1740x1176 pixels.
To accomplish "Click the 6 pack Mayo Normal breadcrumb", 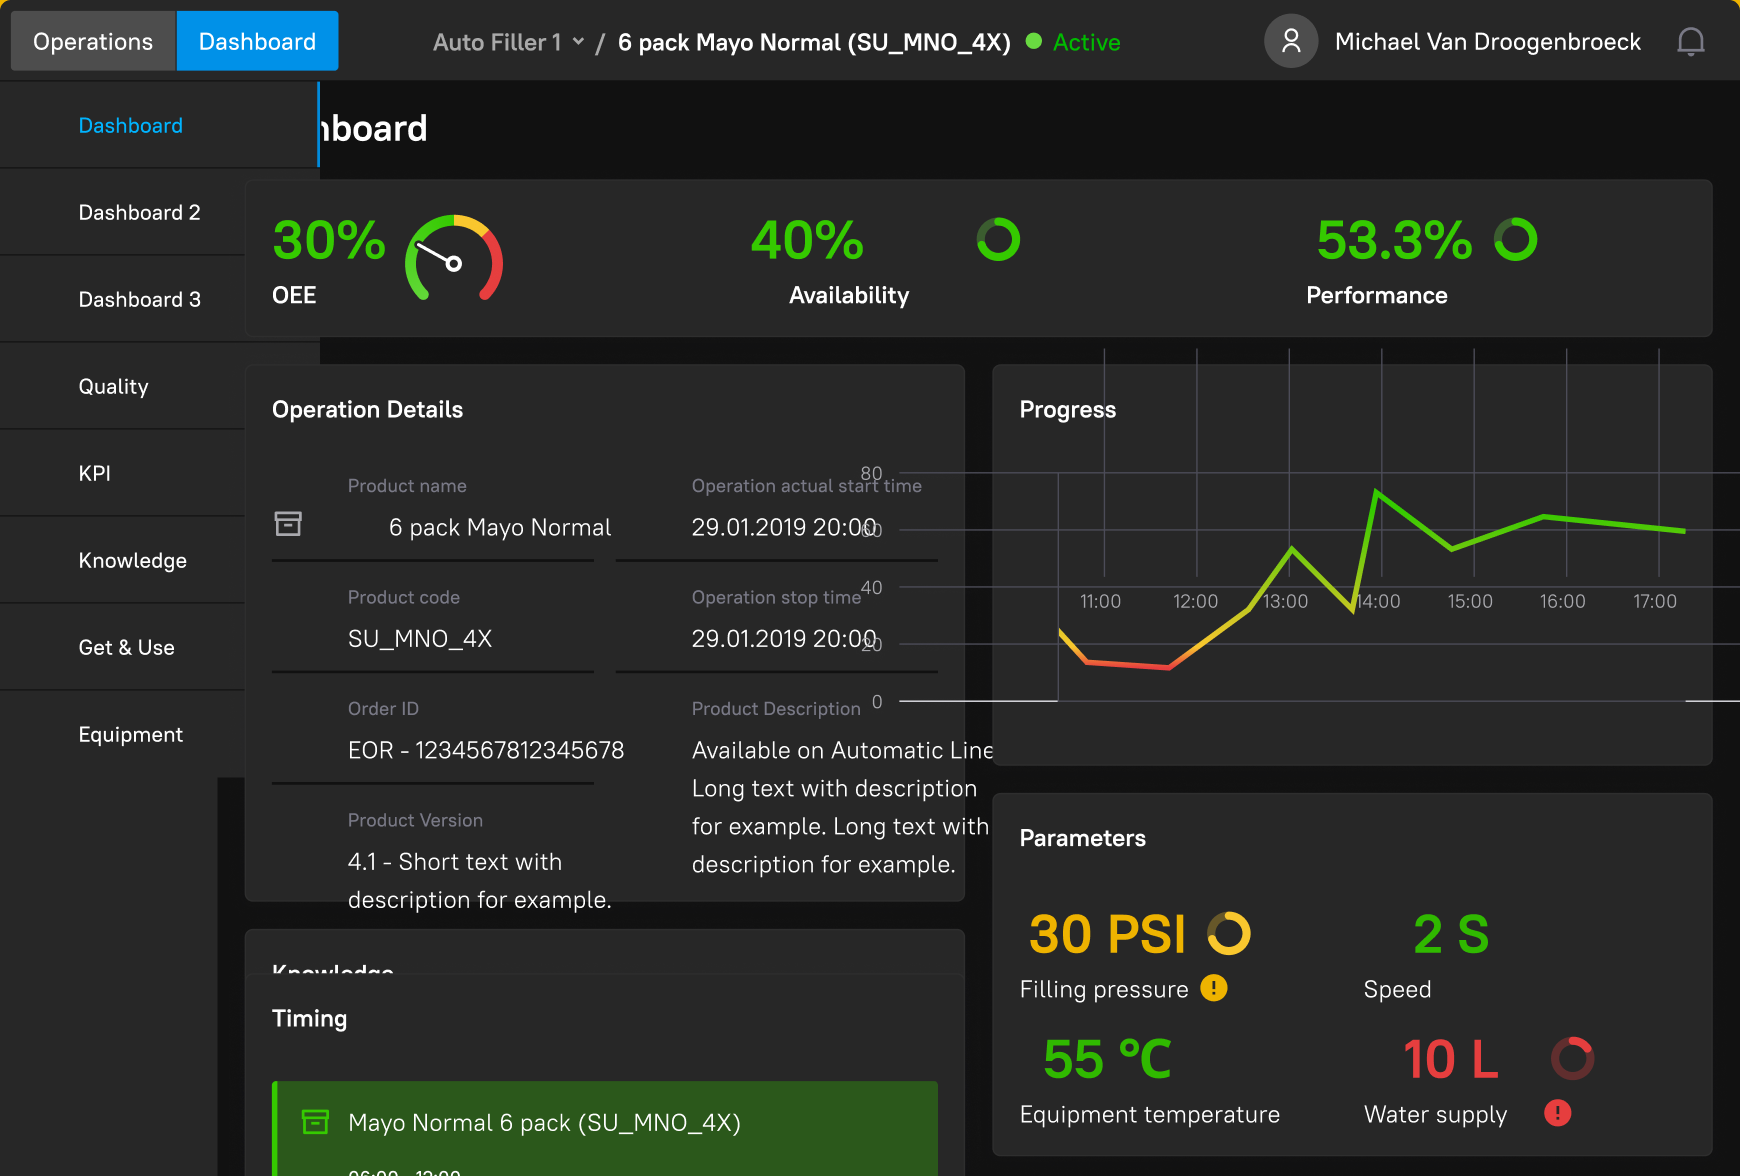I will 813,42.
